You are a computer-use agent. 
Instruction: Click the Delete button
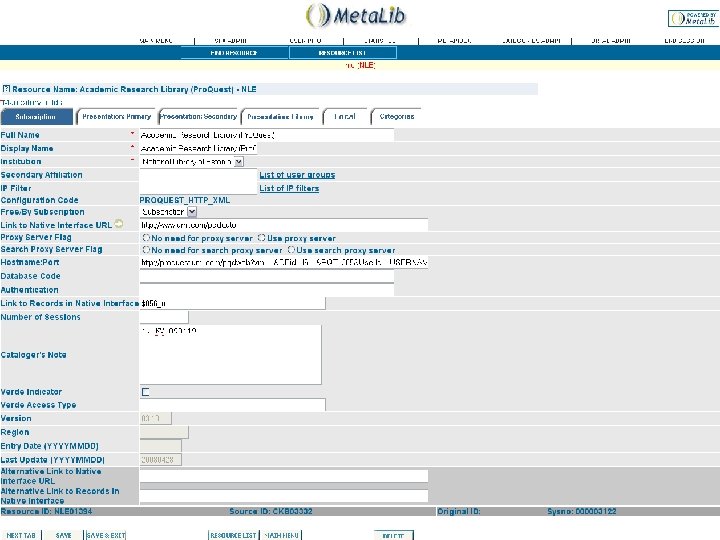pyautogui.click(x=394, y=535)
